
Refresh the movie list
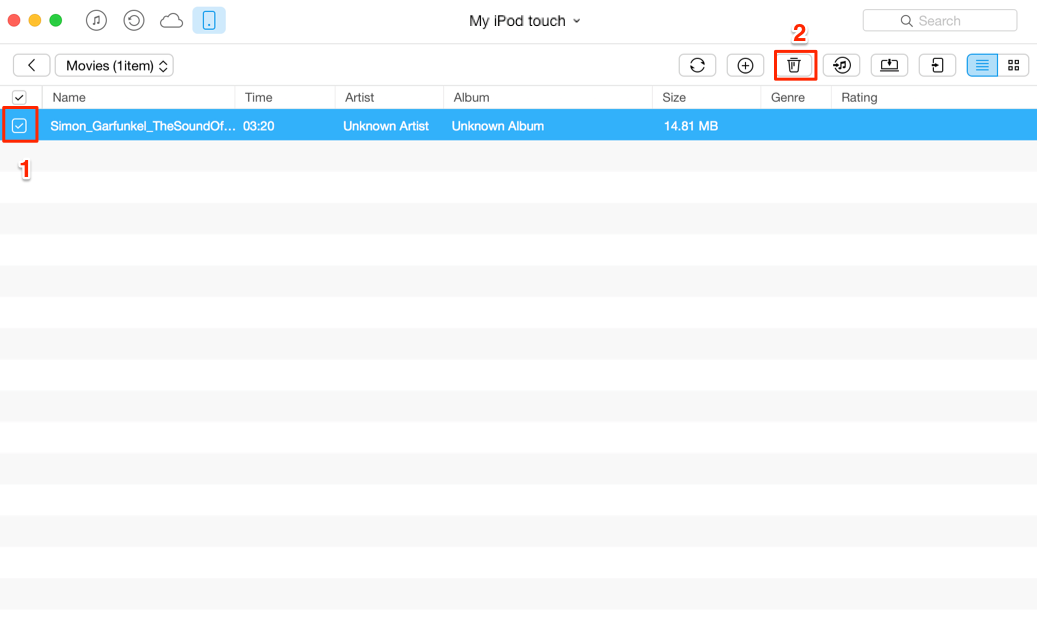click(x=697, y=65)
